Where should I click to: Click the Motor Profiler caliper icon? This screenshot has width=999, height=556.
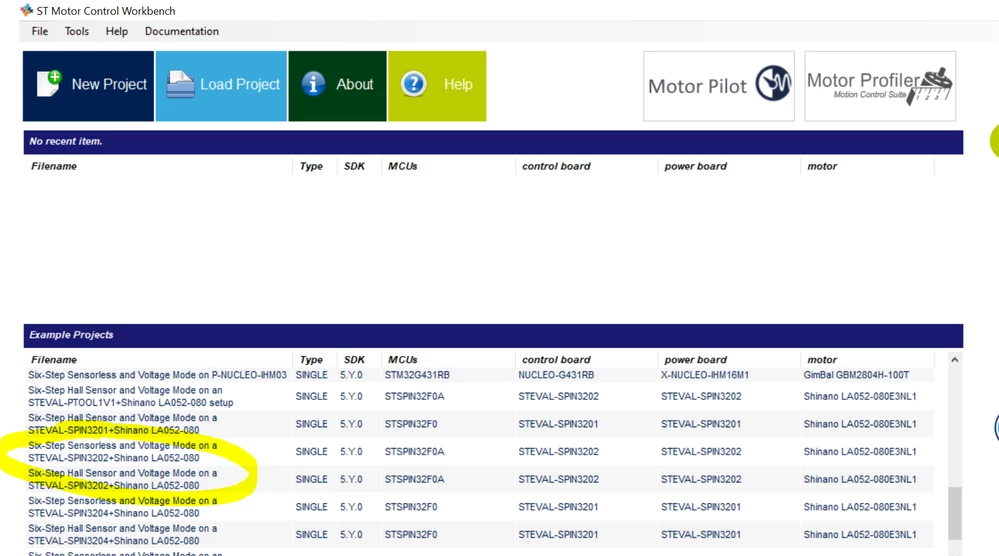pyautogui.click(x=931, y=86)
